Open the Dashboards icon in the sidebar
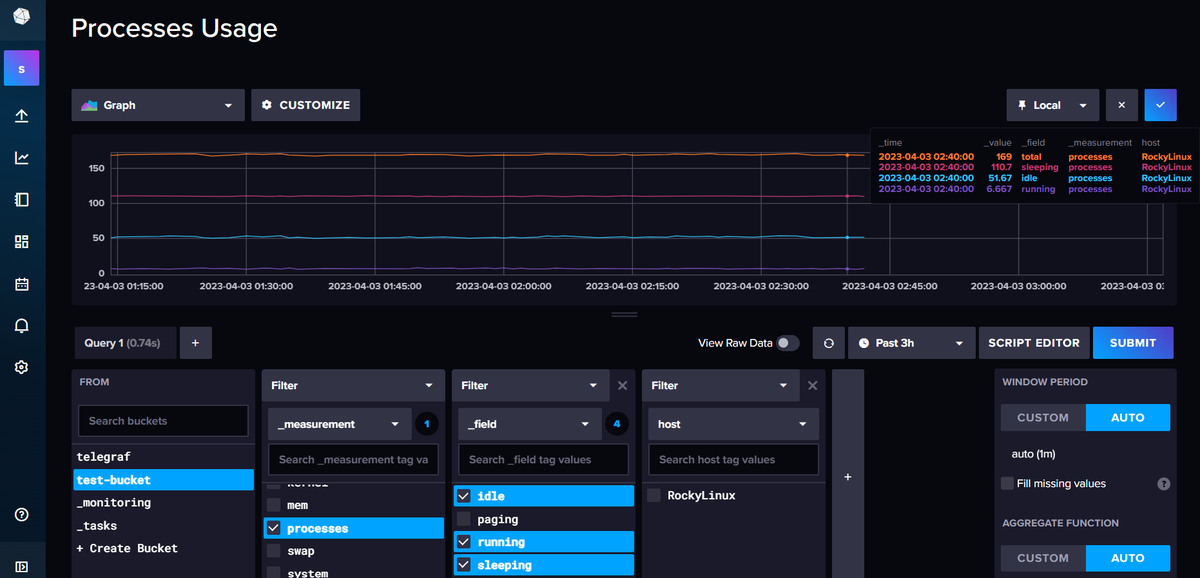This screenshot has height=578, width=1200. coord(21,241)
